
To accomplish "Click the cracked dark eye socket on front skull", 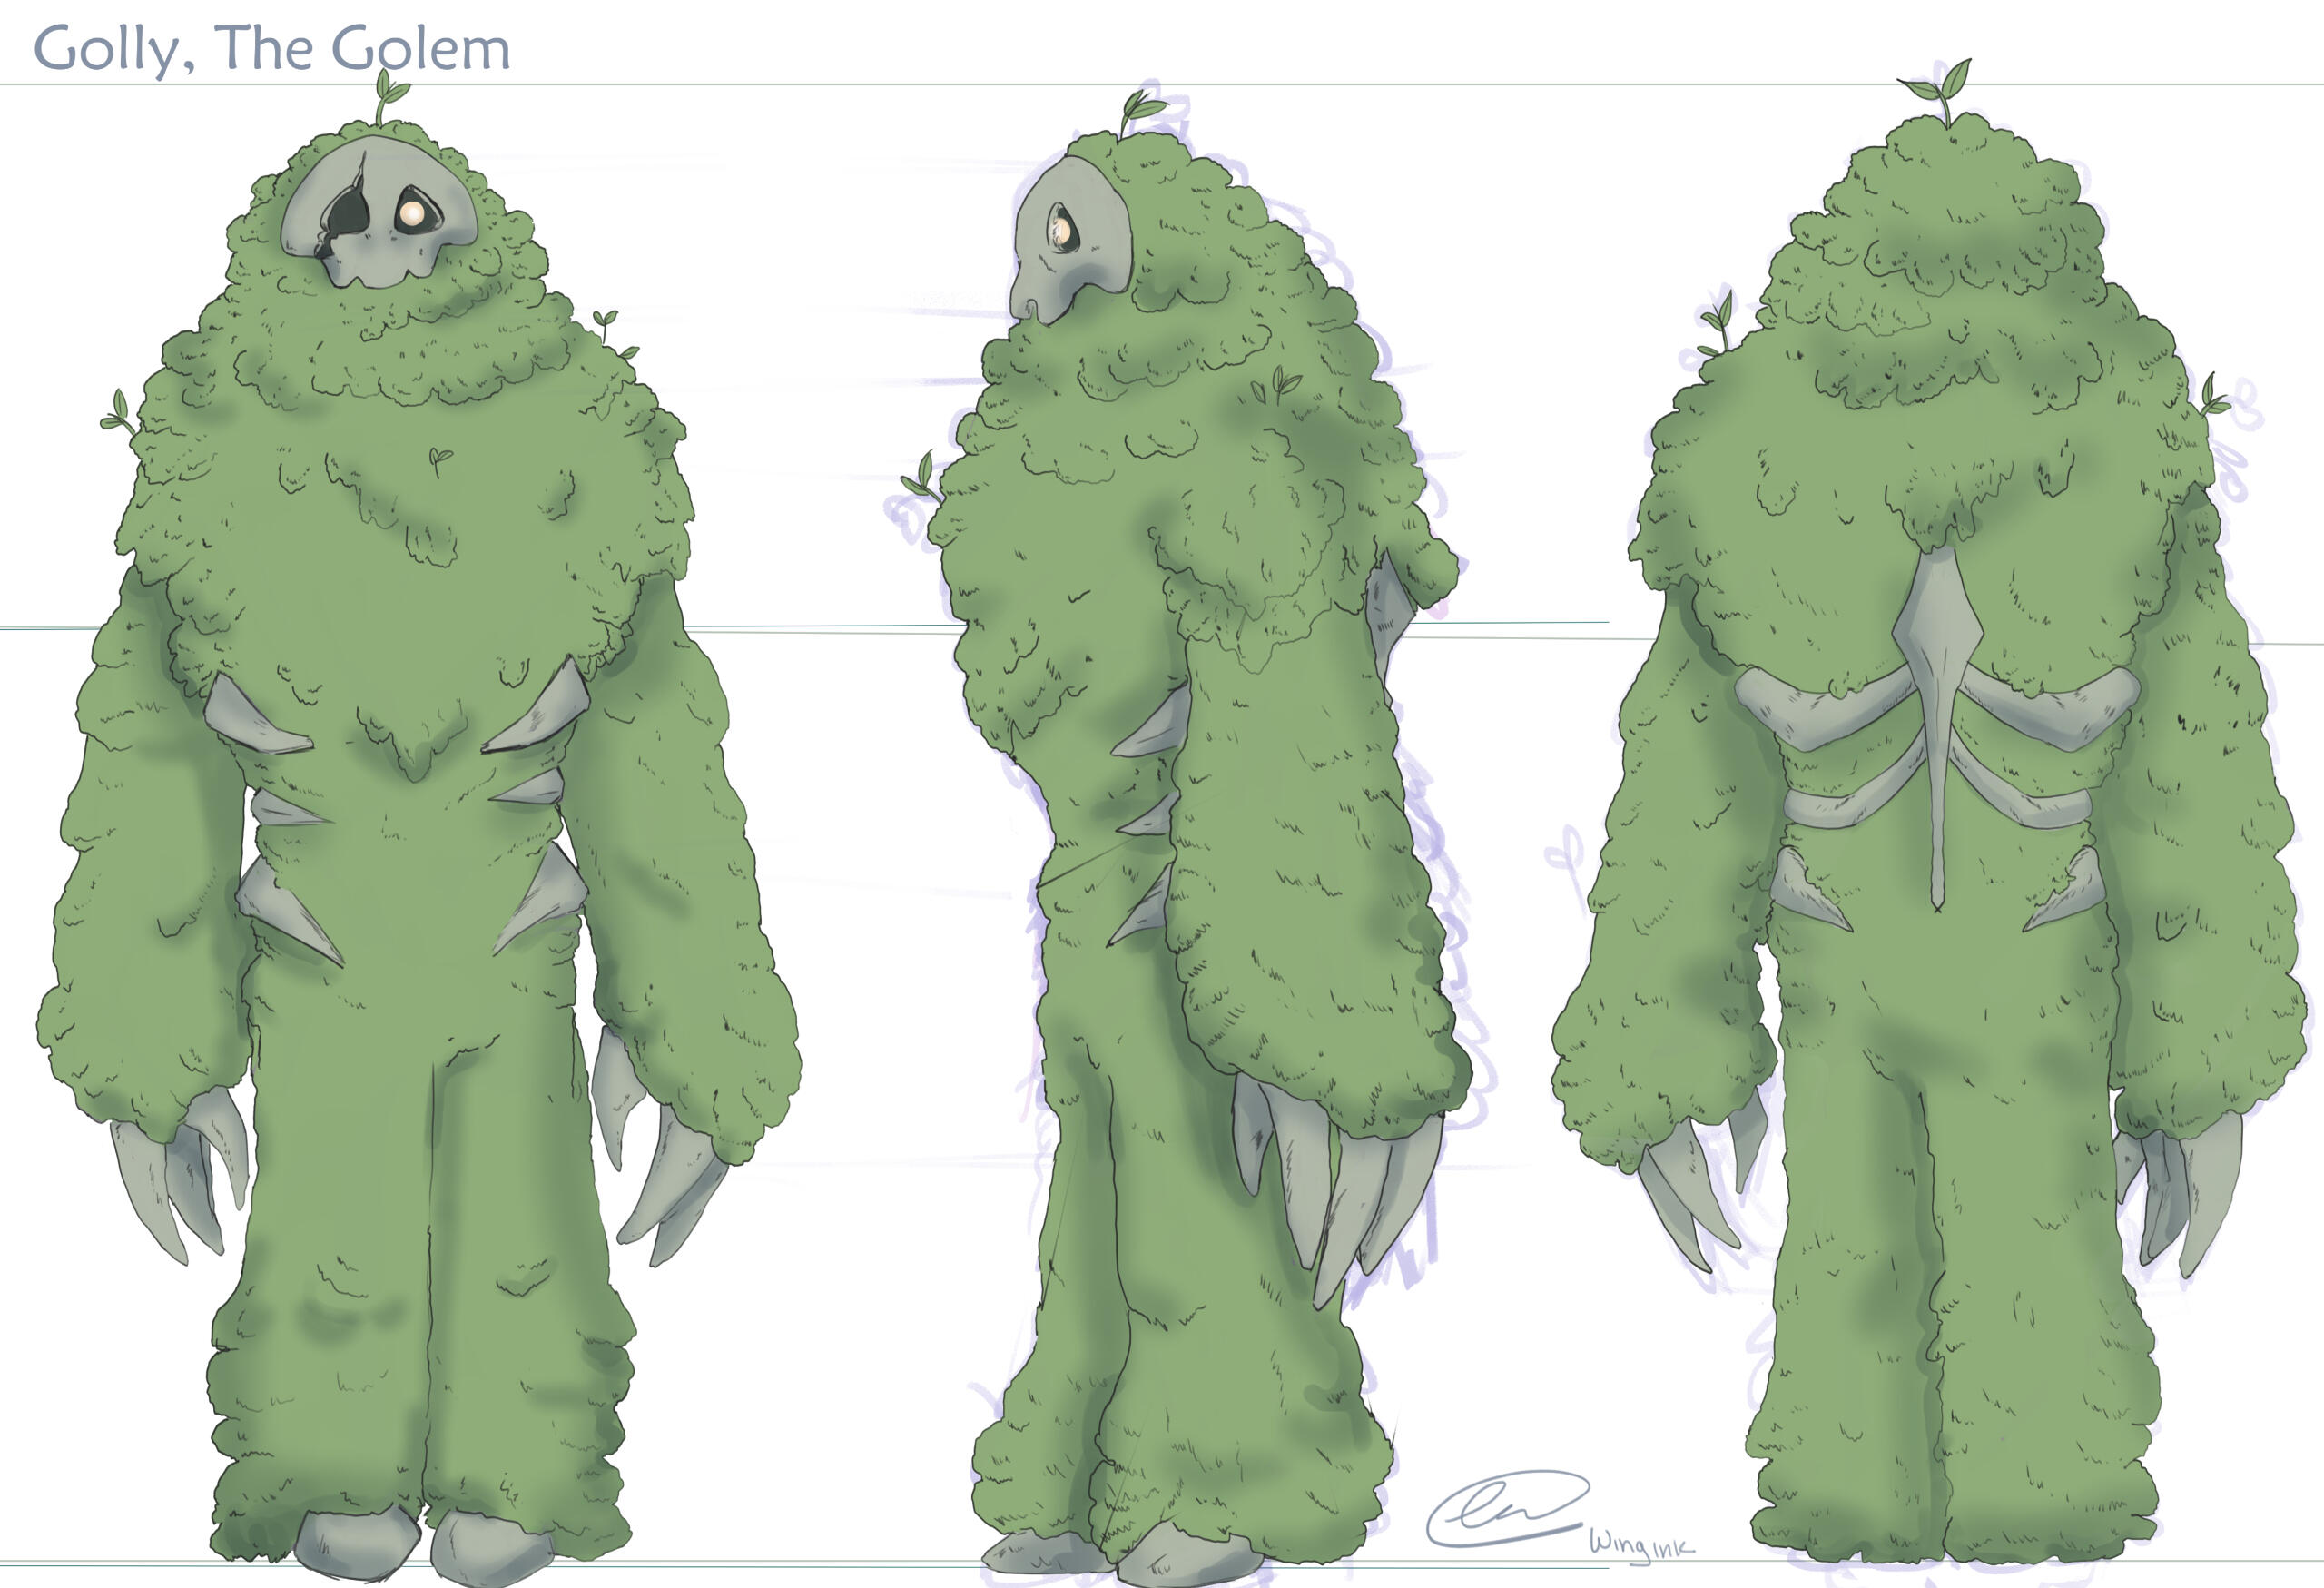I will tap(349, 217).
